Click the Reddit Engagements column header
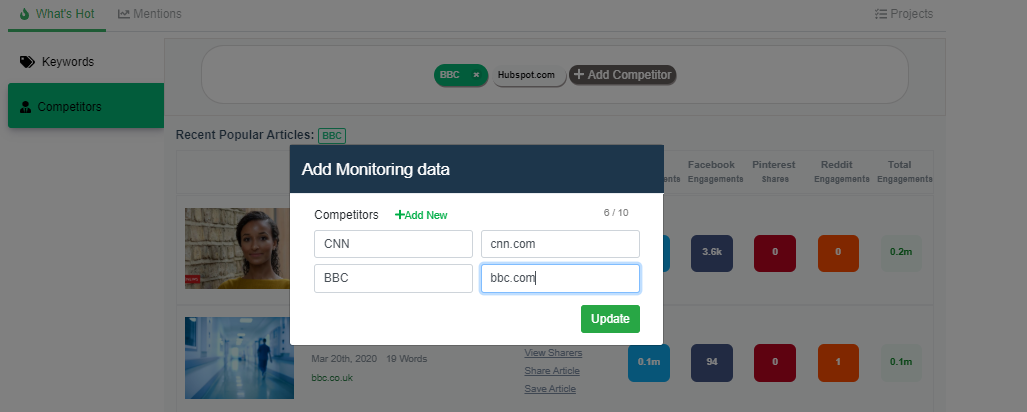The image size is (1027, 412). tap(841, 172)
